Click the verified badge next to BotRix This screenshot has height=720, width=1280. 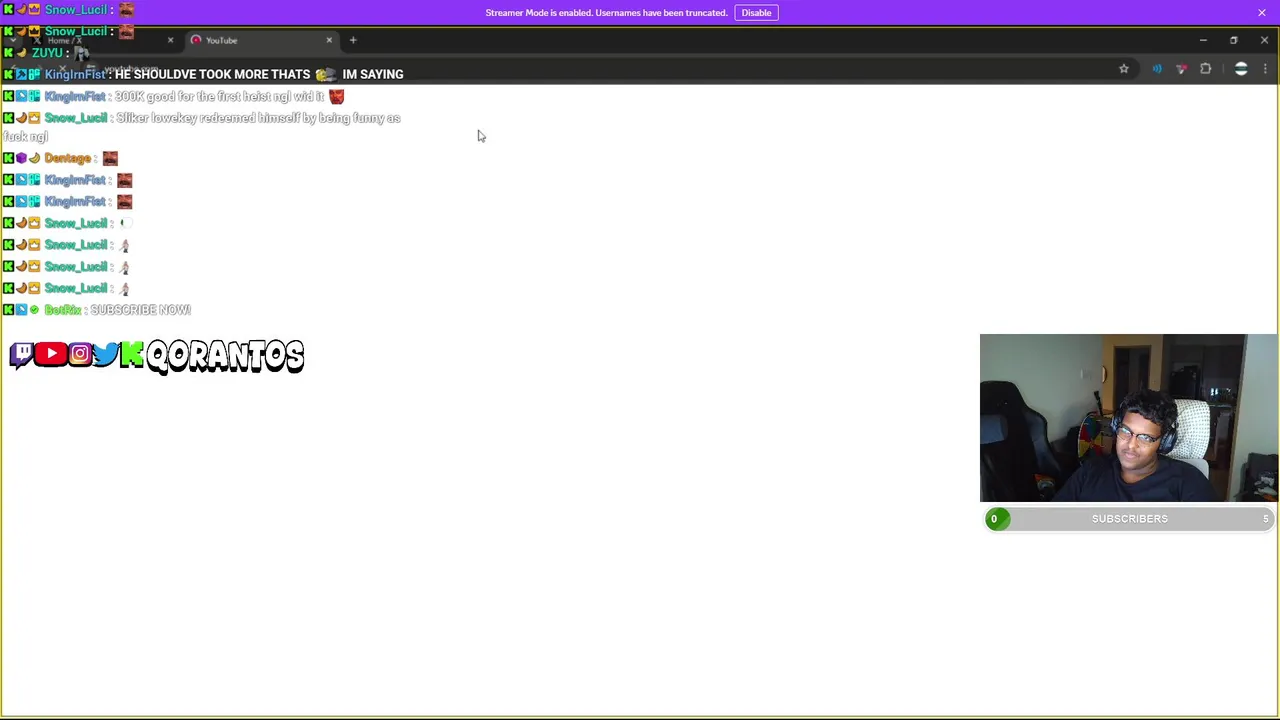(34, 310)
